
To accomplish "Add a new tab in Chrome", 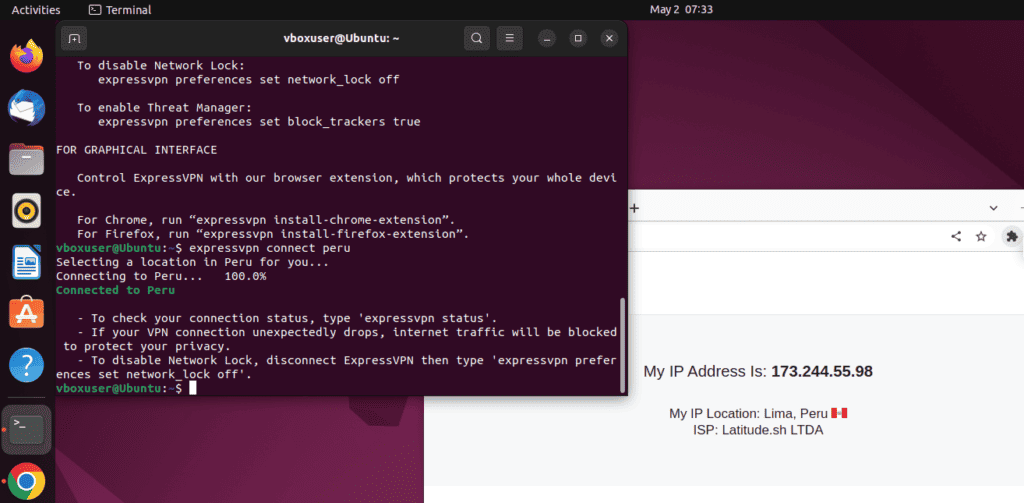I will pyautogui.click(x=633, y=208).
